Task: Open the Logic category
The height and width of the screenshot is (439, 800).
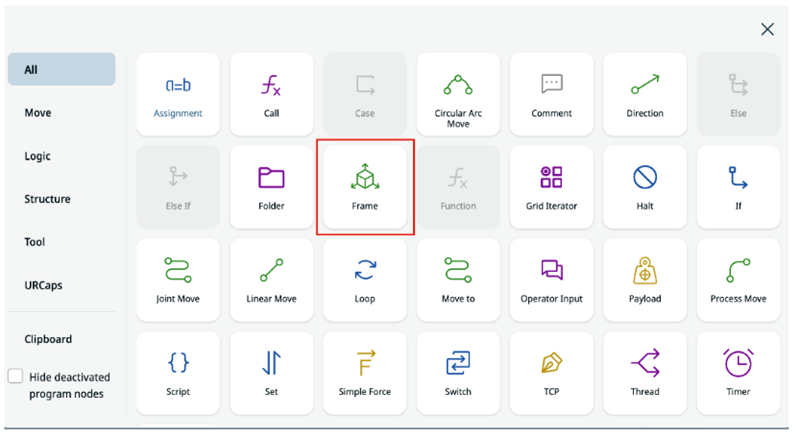Action: coord(38,156)
